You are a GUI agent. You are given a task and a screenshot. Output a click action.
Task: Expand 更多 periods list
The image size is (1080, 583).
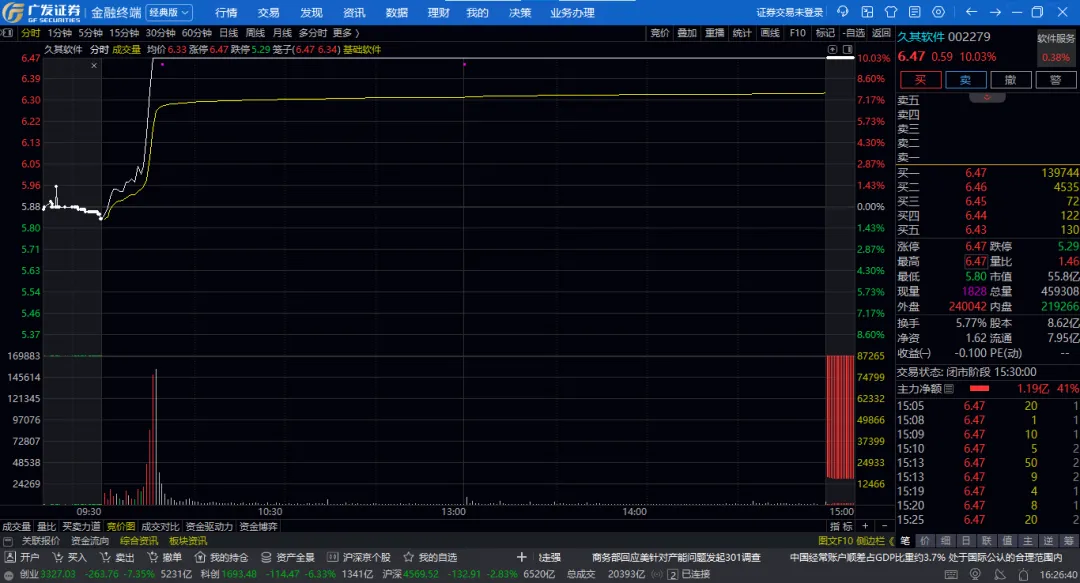coord(346,32)
